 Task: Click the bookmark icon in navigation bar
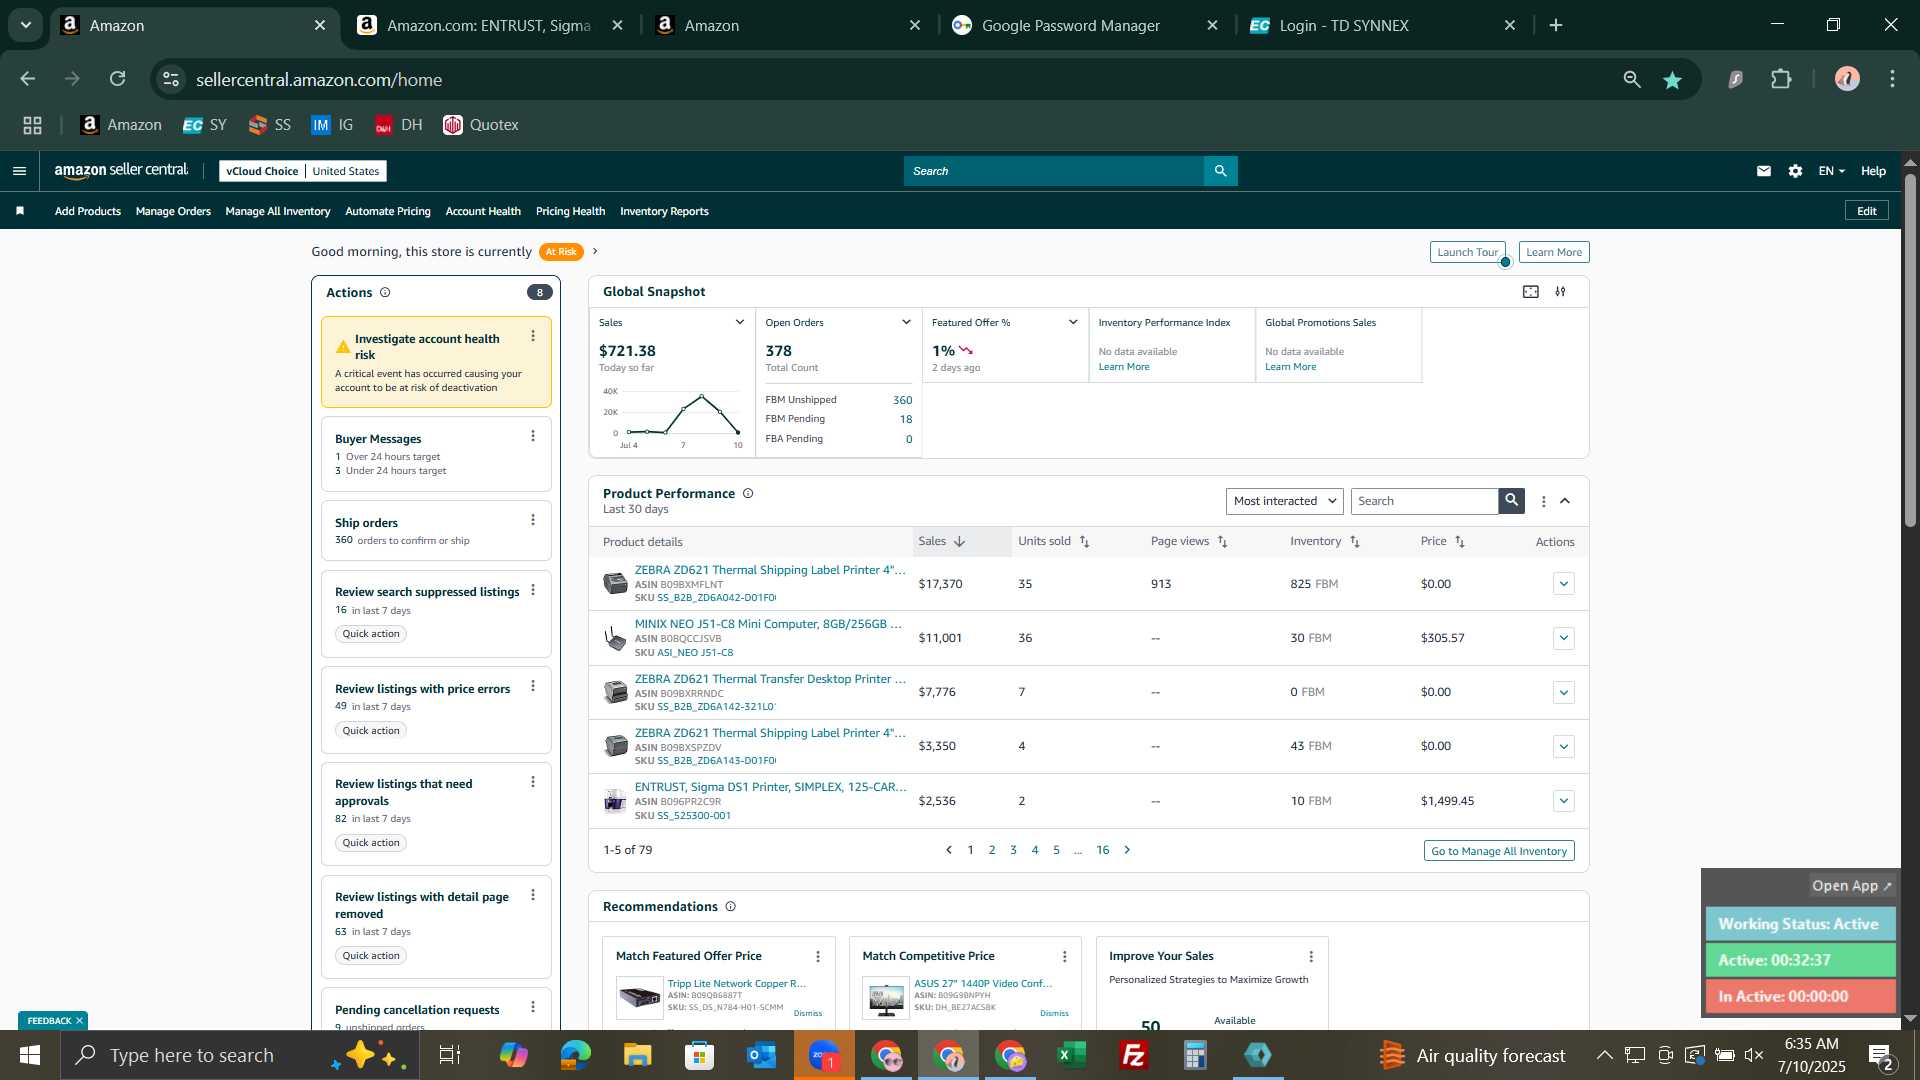pyautogui.click(x=20, y=211)
